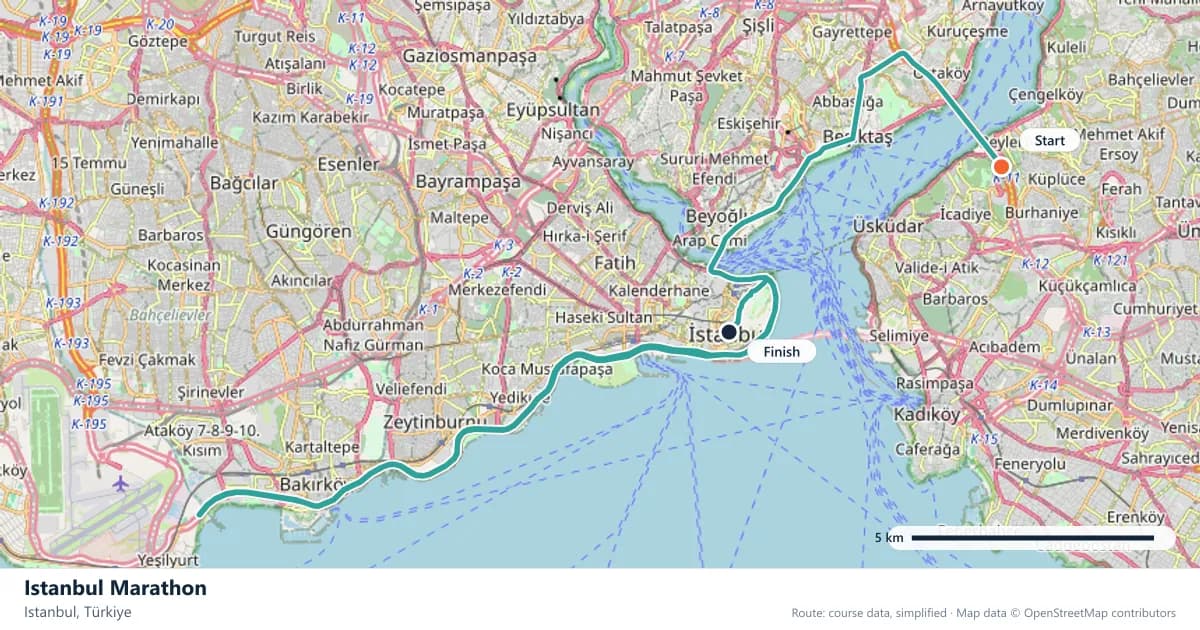The width and height of the screenshot is (1200, 630).
Task: Click the Gayrettepe neighborhood label
Action: pyautogui.click(x=851, y=32)
